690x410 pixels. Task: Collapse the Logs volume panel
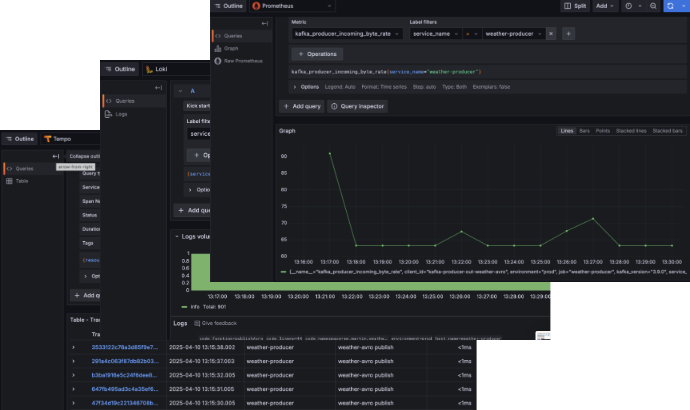tap(176, 237)
